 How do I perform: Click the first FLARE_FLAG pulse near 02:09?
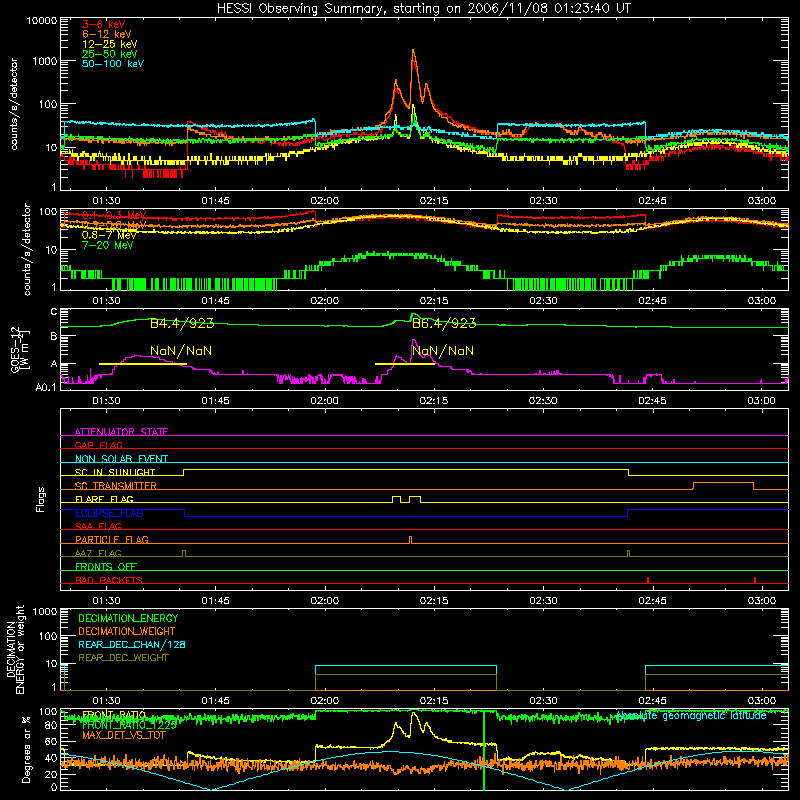click(x=396, y=499)
